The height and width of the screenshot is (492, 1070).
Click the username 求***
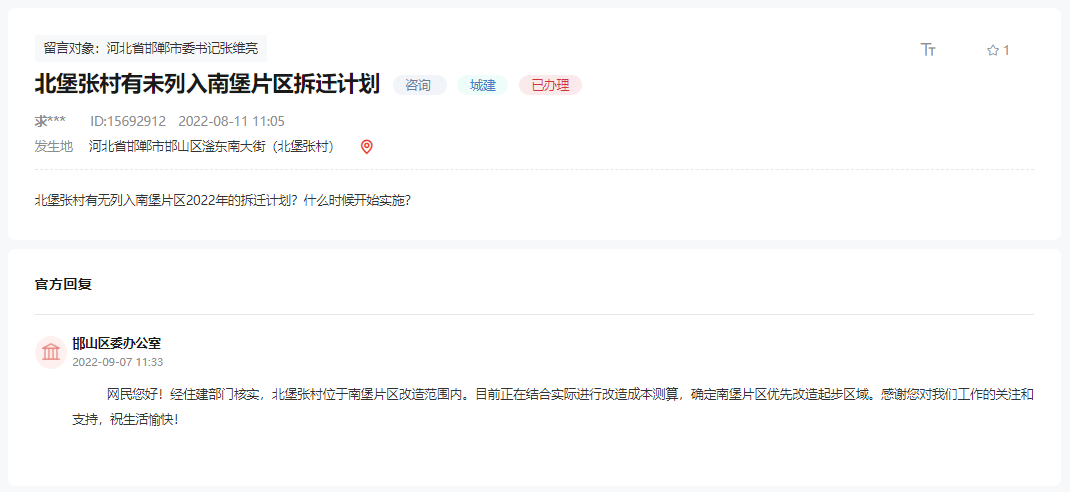click(x=50, y=121)
